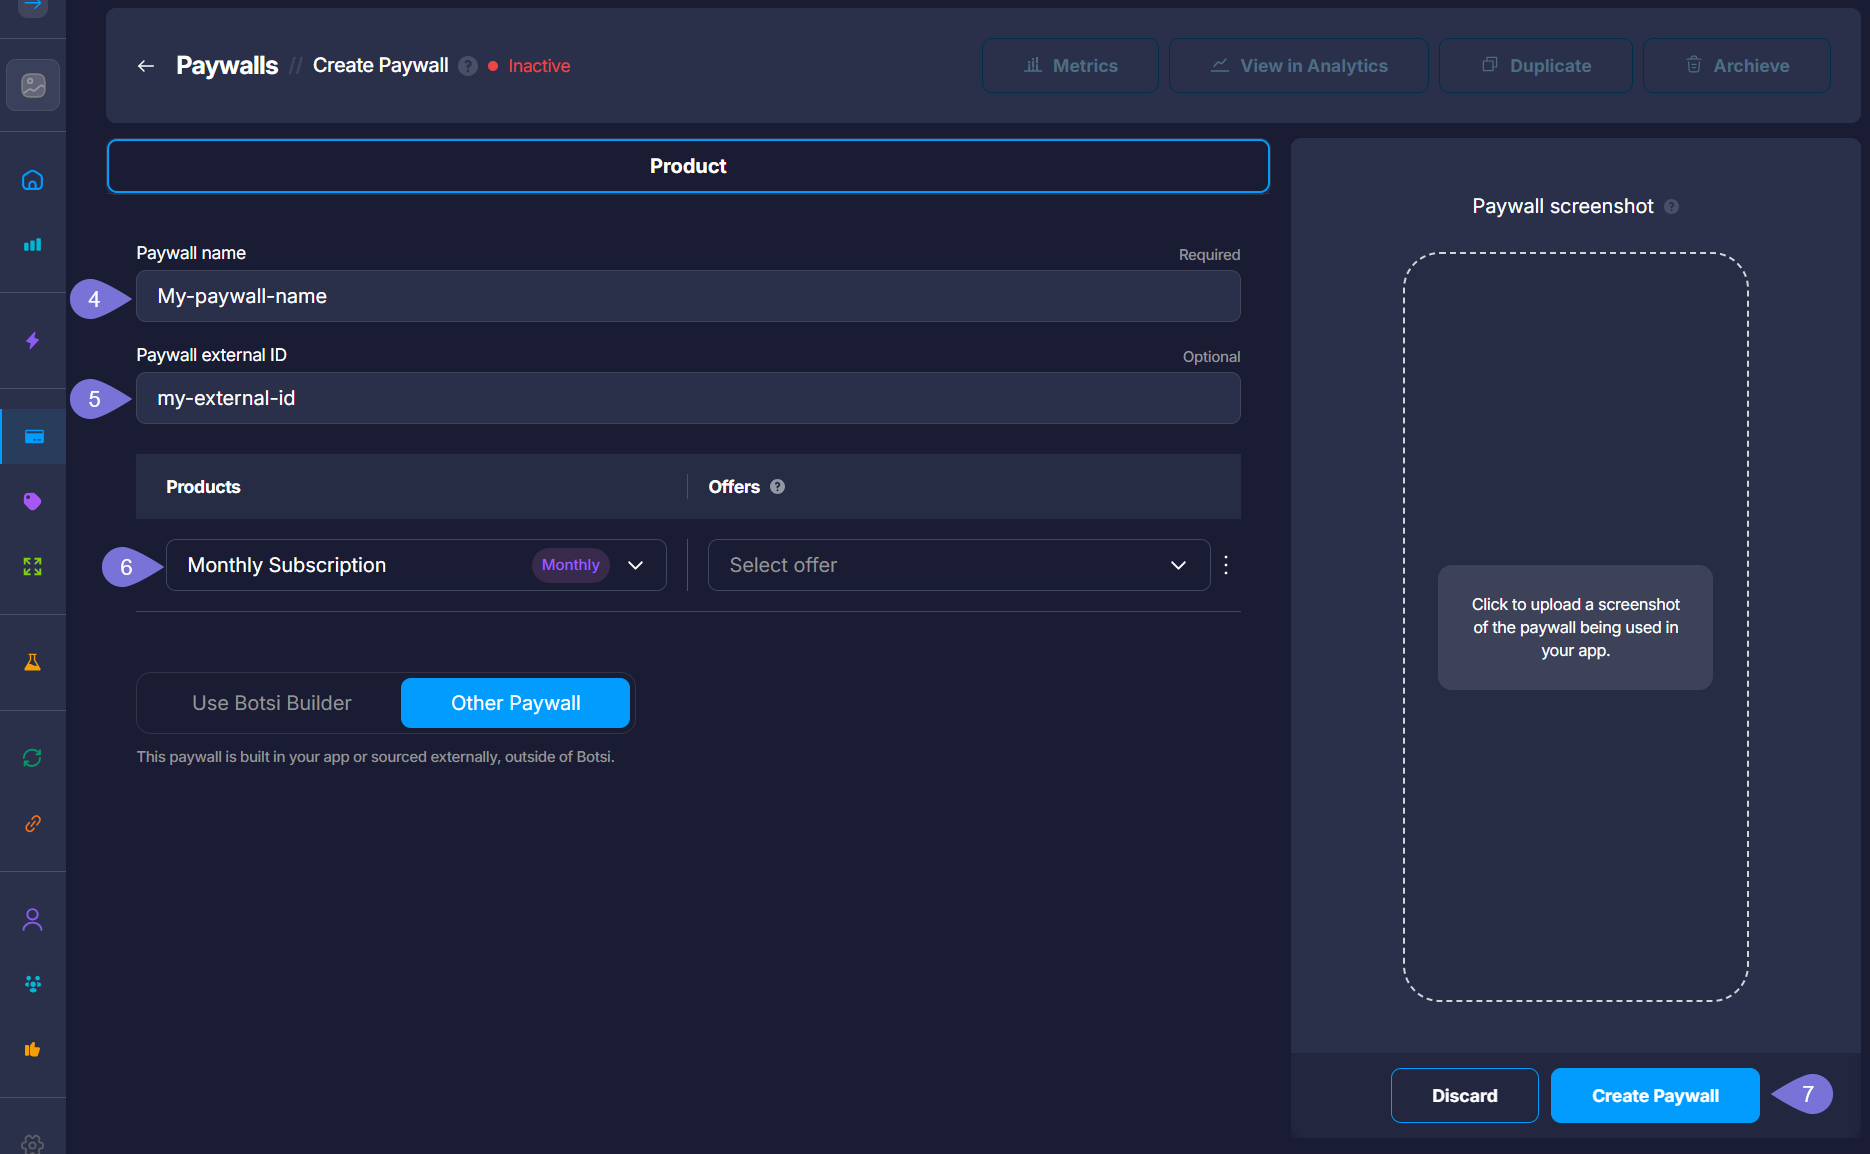Select the Other Paywall option
The height and width of the screenshot is (1154, 1870).
point(515,703)
